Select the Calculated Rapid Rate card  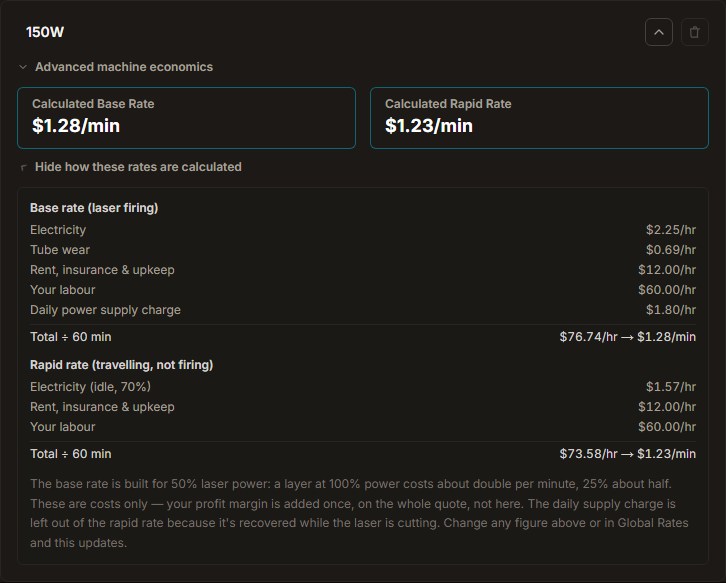(539, 118)
